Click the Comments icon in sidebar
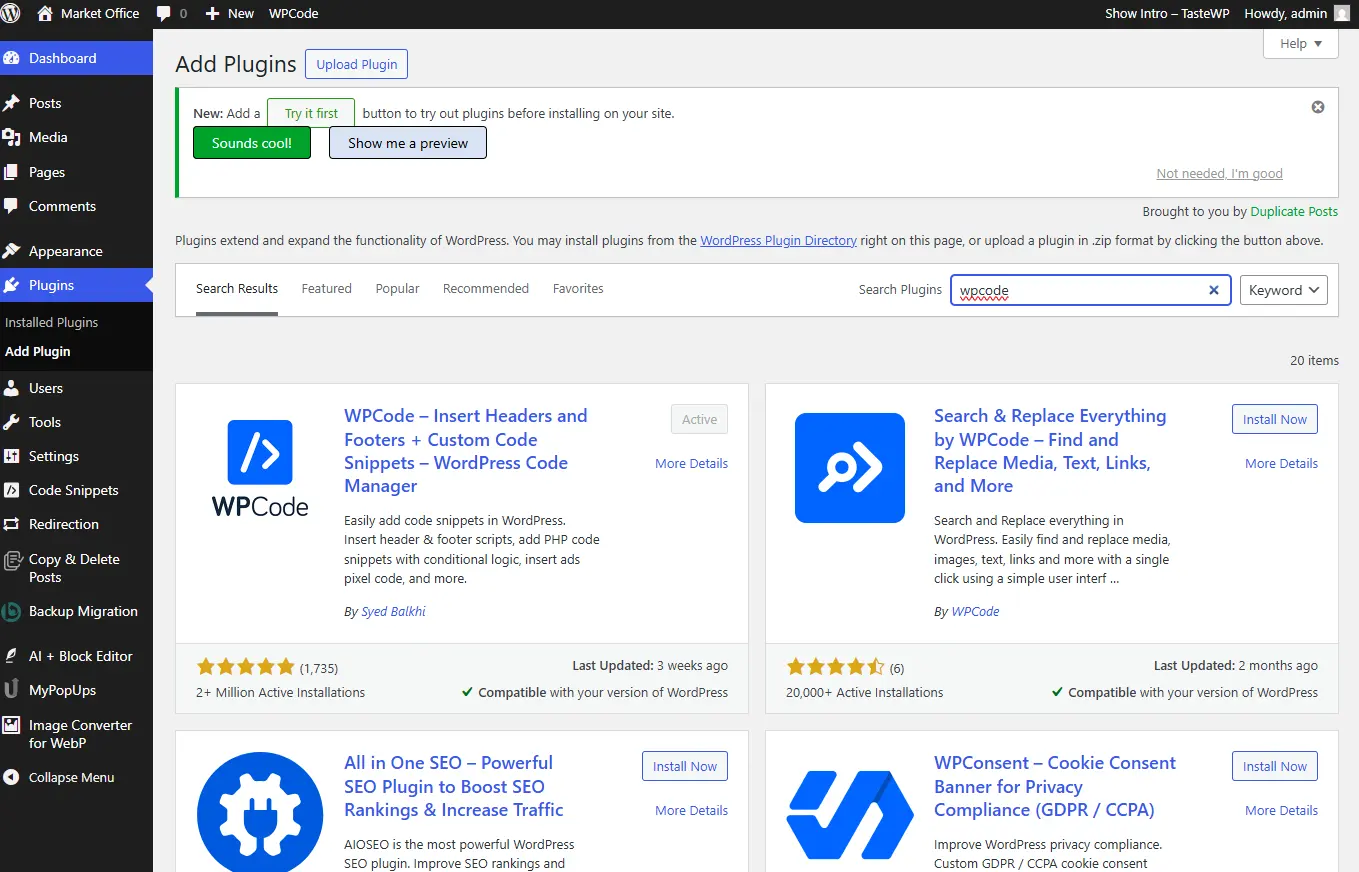Screen dimensions: 1359x872 [12, 206]
